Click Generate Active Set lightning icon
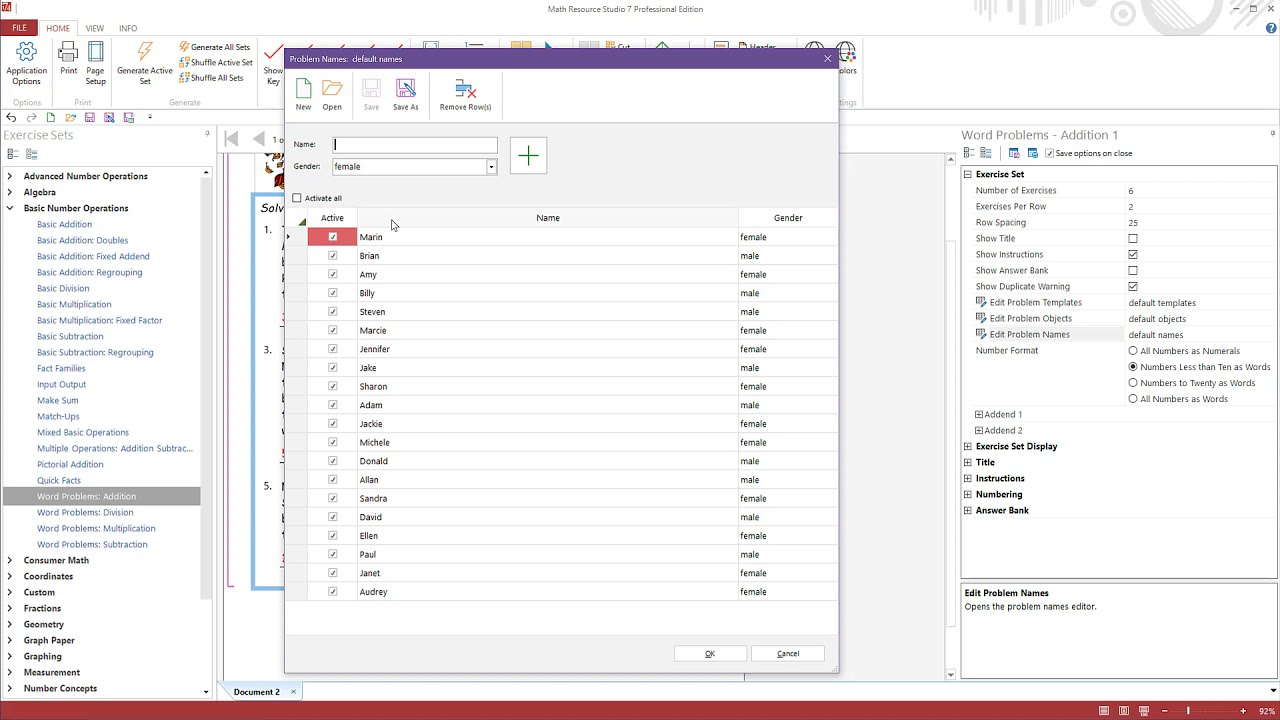The width and height of the screenshot is (1280, 720). 145,52
